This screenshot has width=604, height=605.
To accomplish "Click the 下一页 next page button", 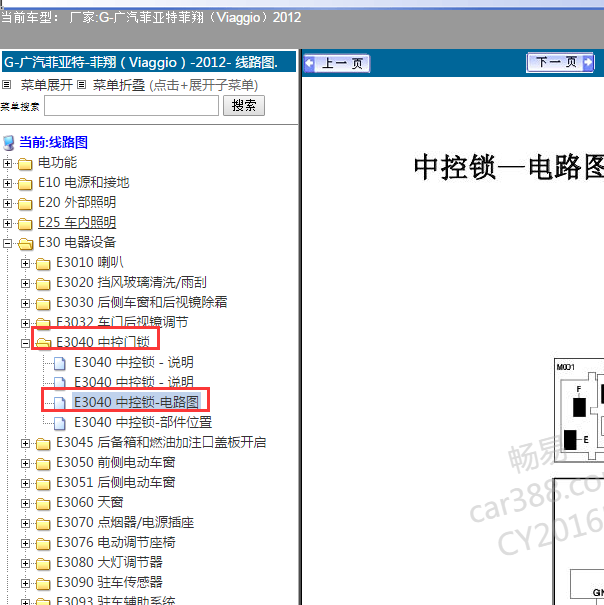I will point(560,63).
